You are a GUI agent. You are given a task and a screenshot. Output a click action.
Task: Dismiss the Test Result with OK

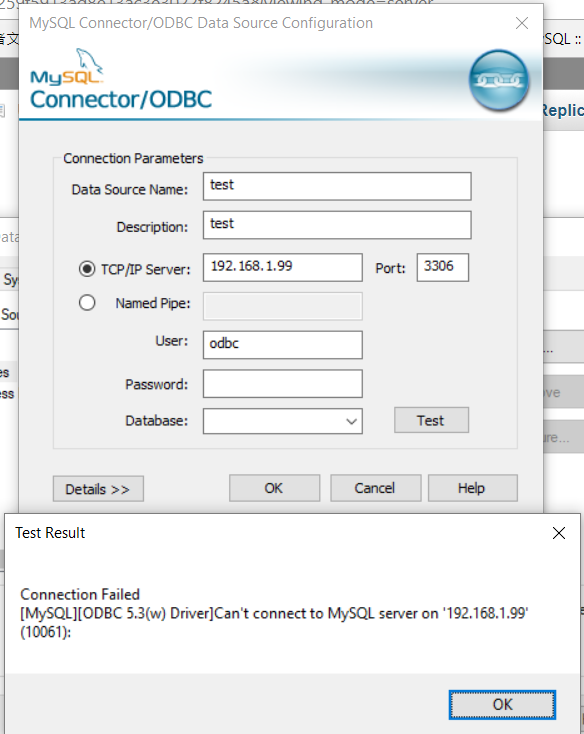(x=502, y=705)
